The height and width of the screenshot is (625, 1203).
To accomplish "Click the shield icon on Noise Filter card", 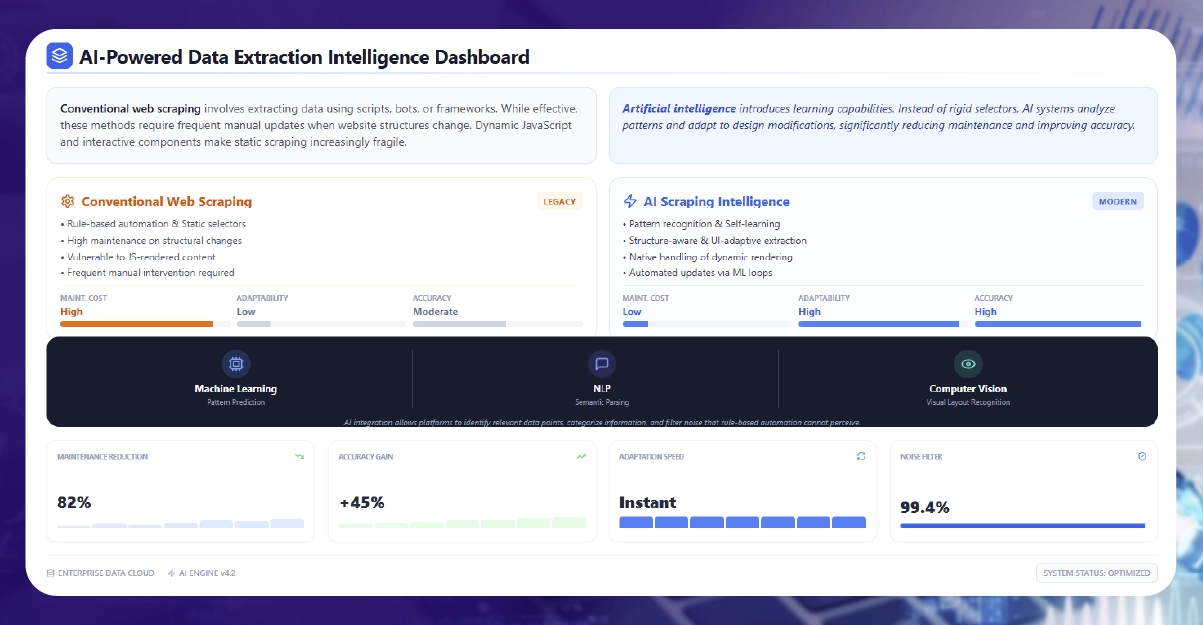I will (1142, 456).
